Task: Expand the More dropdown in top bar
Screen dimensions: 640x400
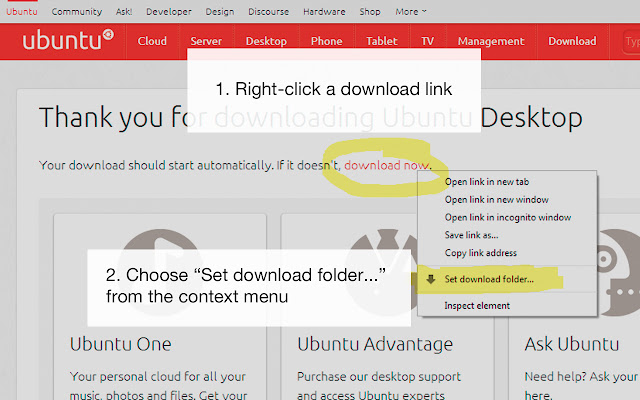Action: (411, 12)
